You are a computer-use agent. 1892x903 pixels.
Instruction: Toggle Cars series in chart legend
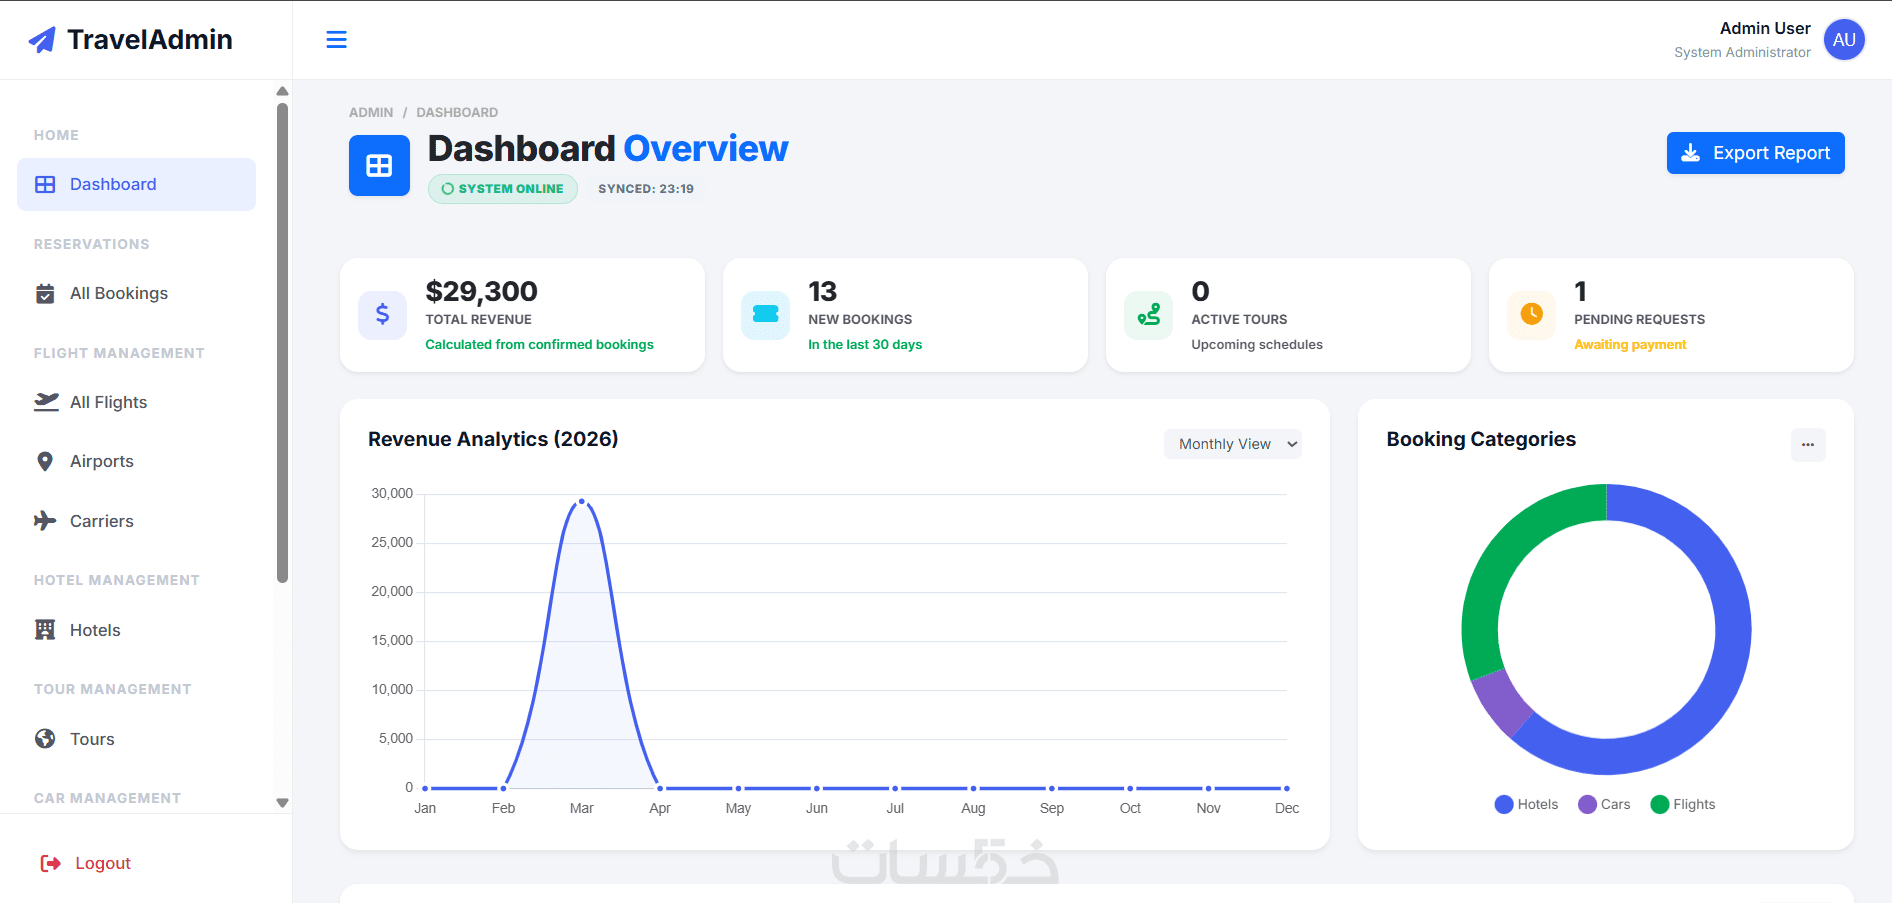click(x=1604, y=804)
